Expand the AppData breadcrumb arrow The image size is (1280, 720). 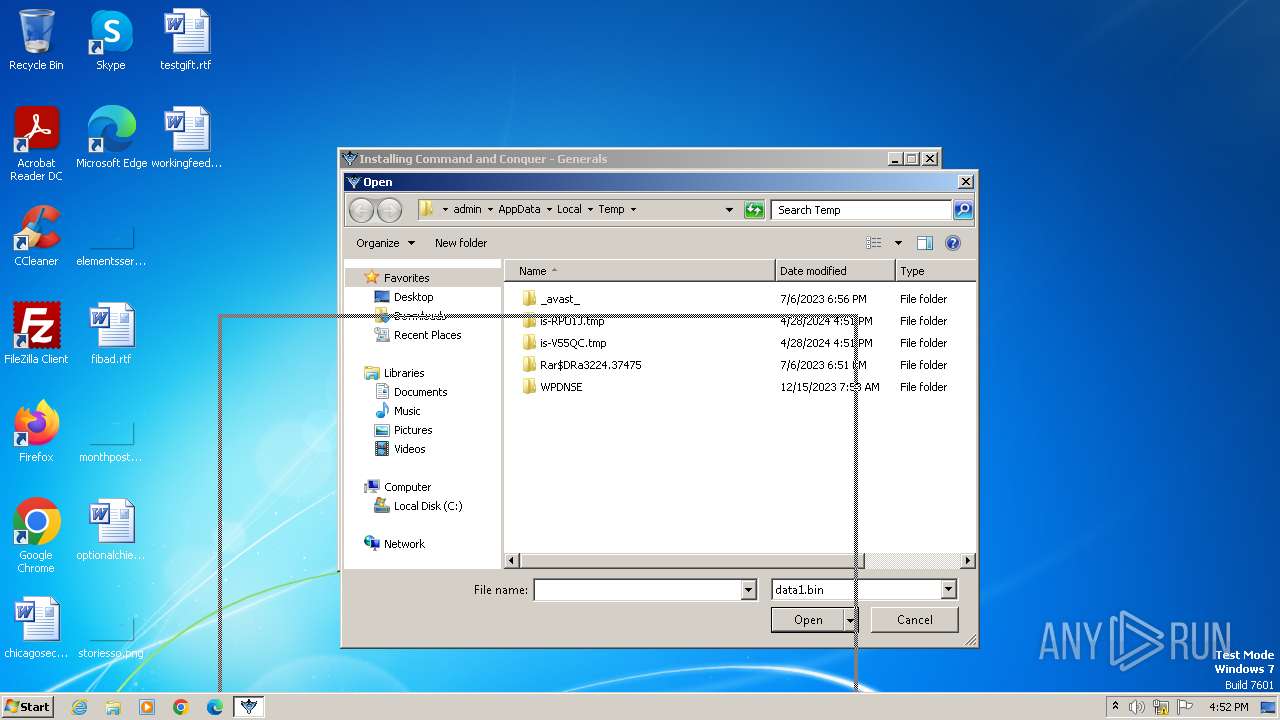549,210
